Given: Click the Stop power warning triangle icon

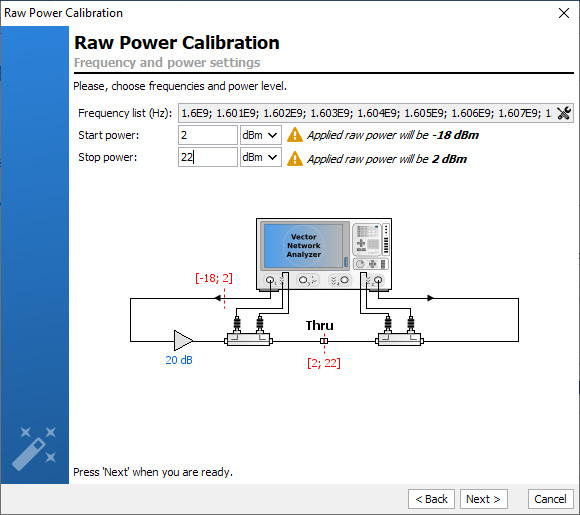Looking at the screenshot, I should tap(295, 159).
